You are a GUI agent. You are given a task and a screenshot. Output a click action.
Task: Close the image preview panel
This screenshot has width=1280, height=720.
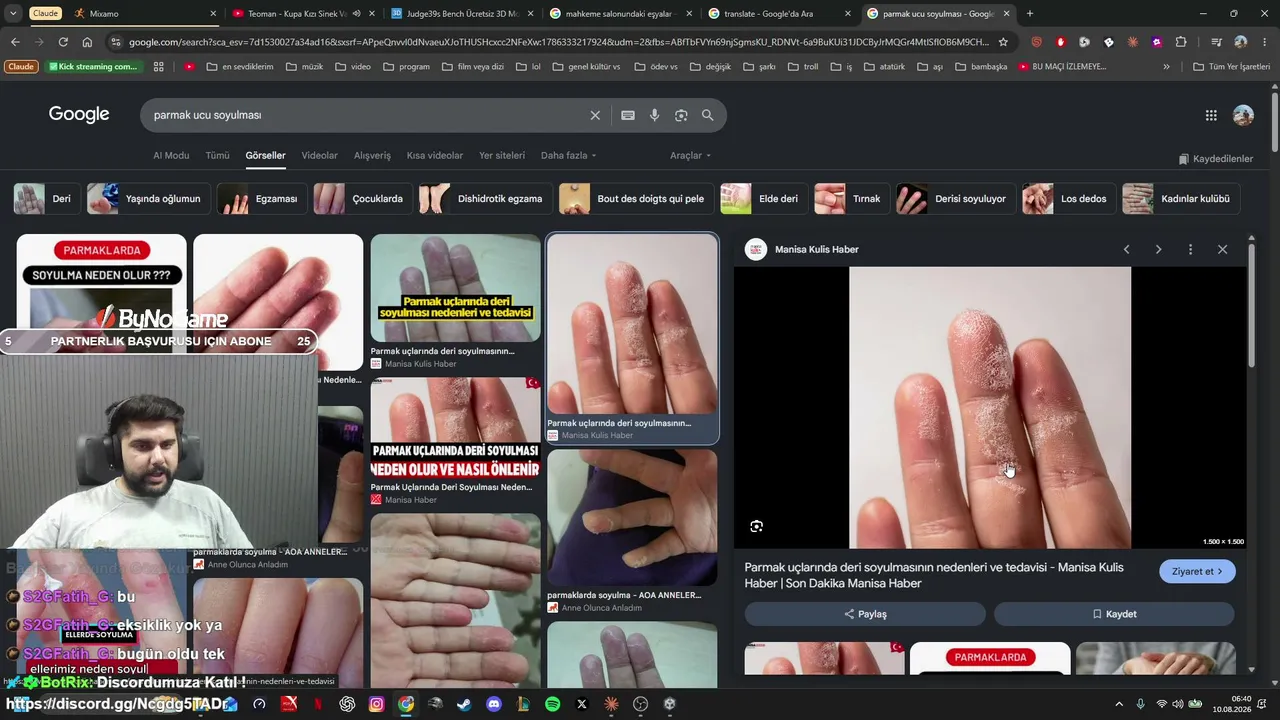coord(1222,249)
